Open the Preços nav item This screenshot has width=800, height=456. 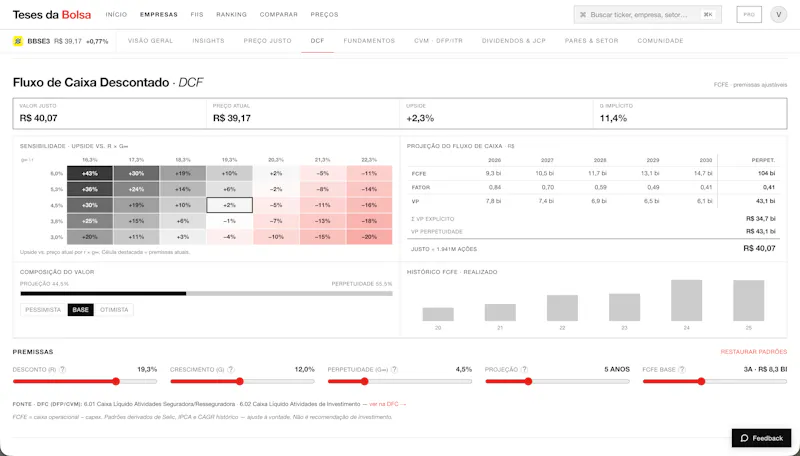point(324,15)
